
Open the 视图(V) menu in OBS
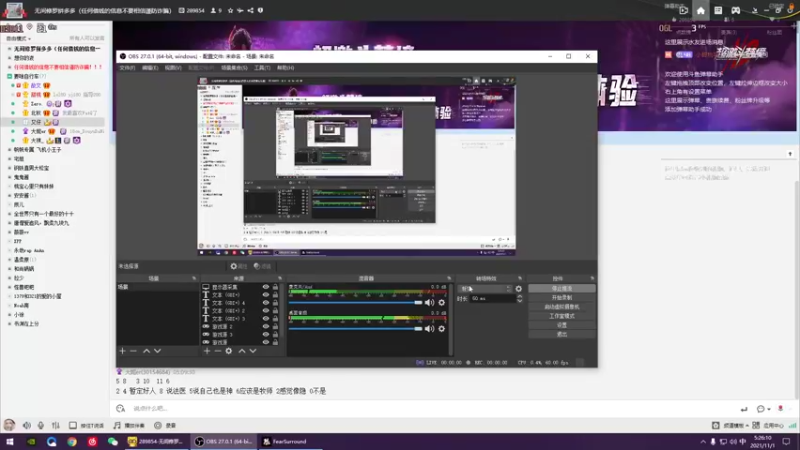click(x=173, y=68)
